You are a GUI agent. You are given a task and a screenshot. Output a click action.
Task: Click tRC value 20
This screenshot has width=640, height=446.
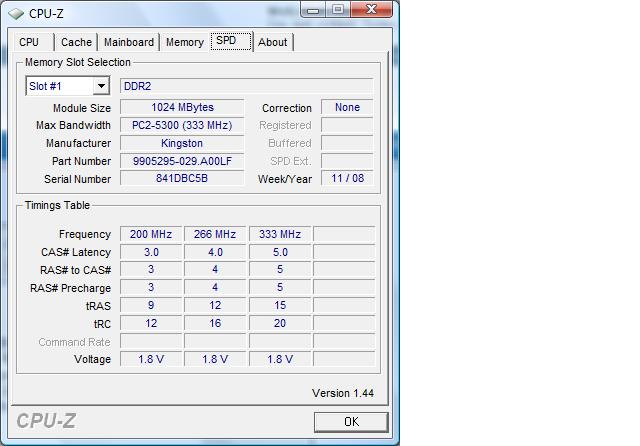pos(280,323)
